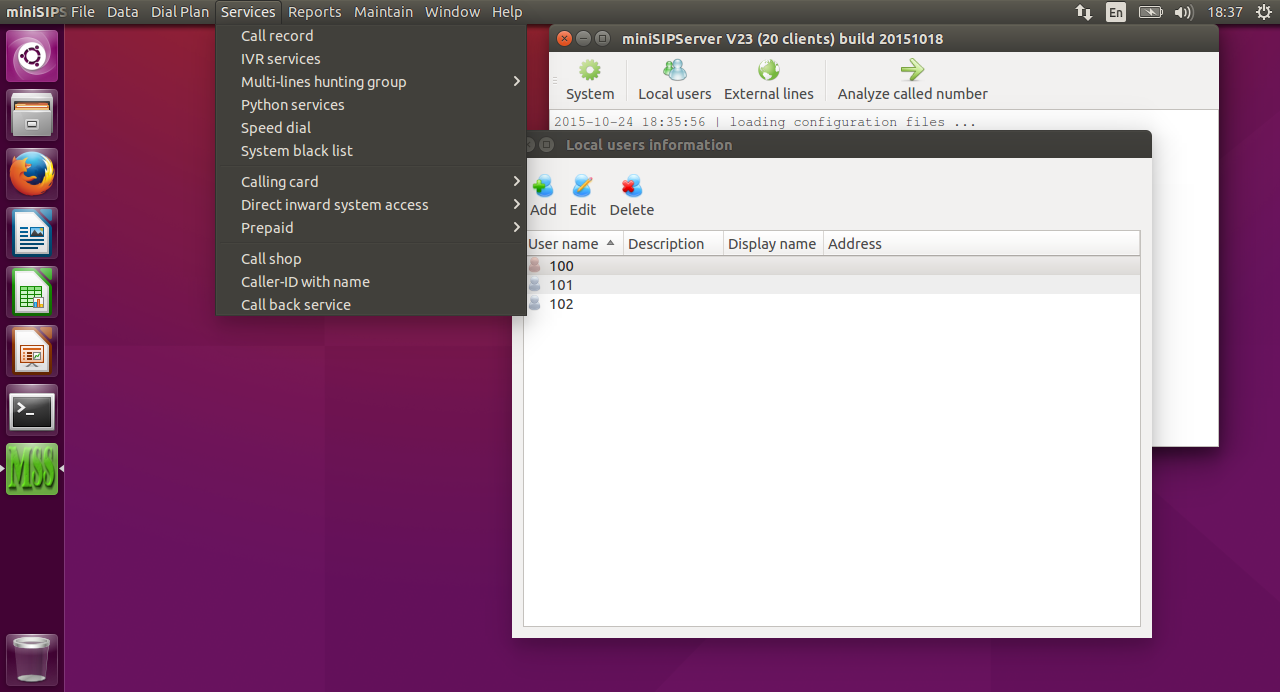Image resolution: width=1280 pixels, height=692 pixels.
Task: Choose System black list menu entry
Action: point(371,151)
